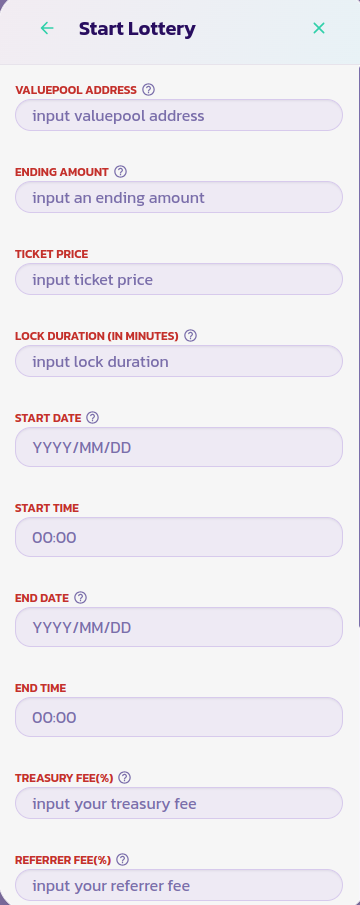Show help for Treasury Fee
360x905 pixels.
click(x=125, y=777)
